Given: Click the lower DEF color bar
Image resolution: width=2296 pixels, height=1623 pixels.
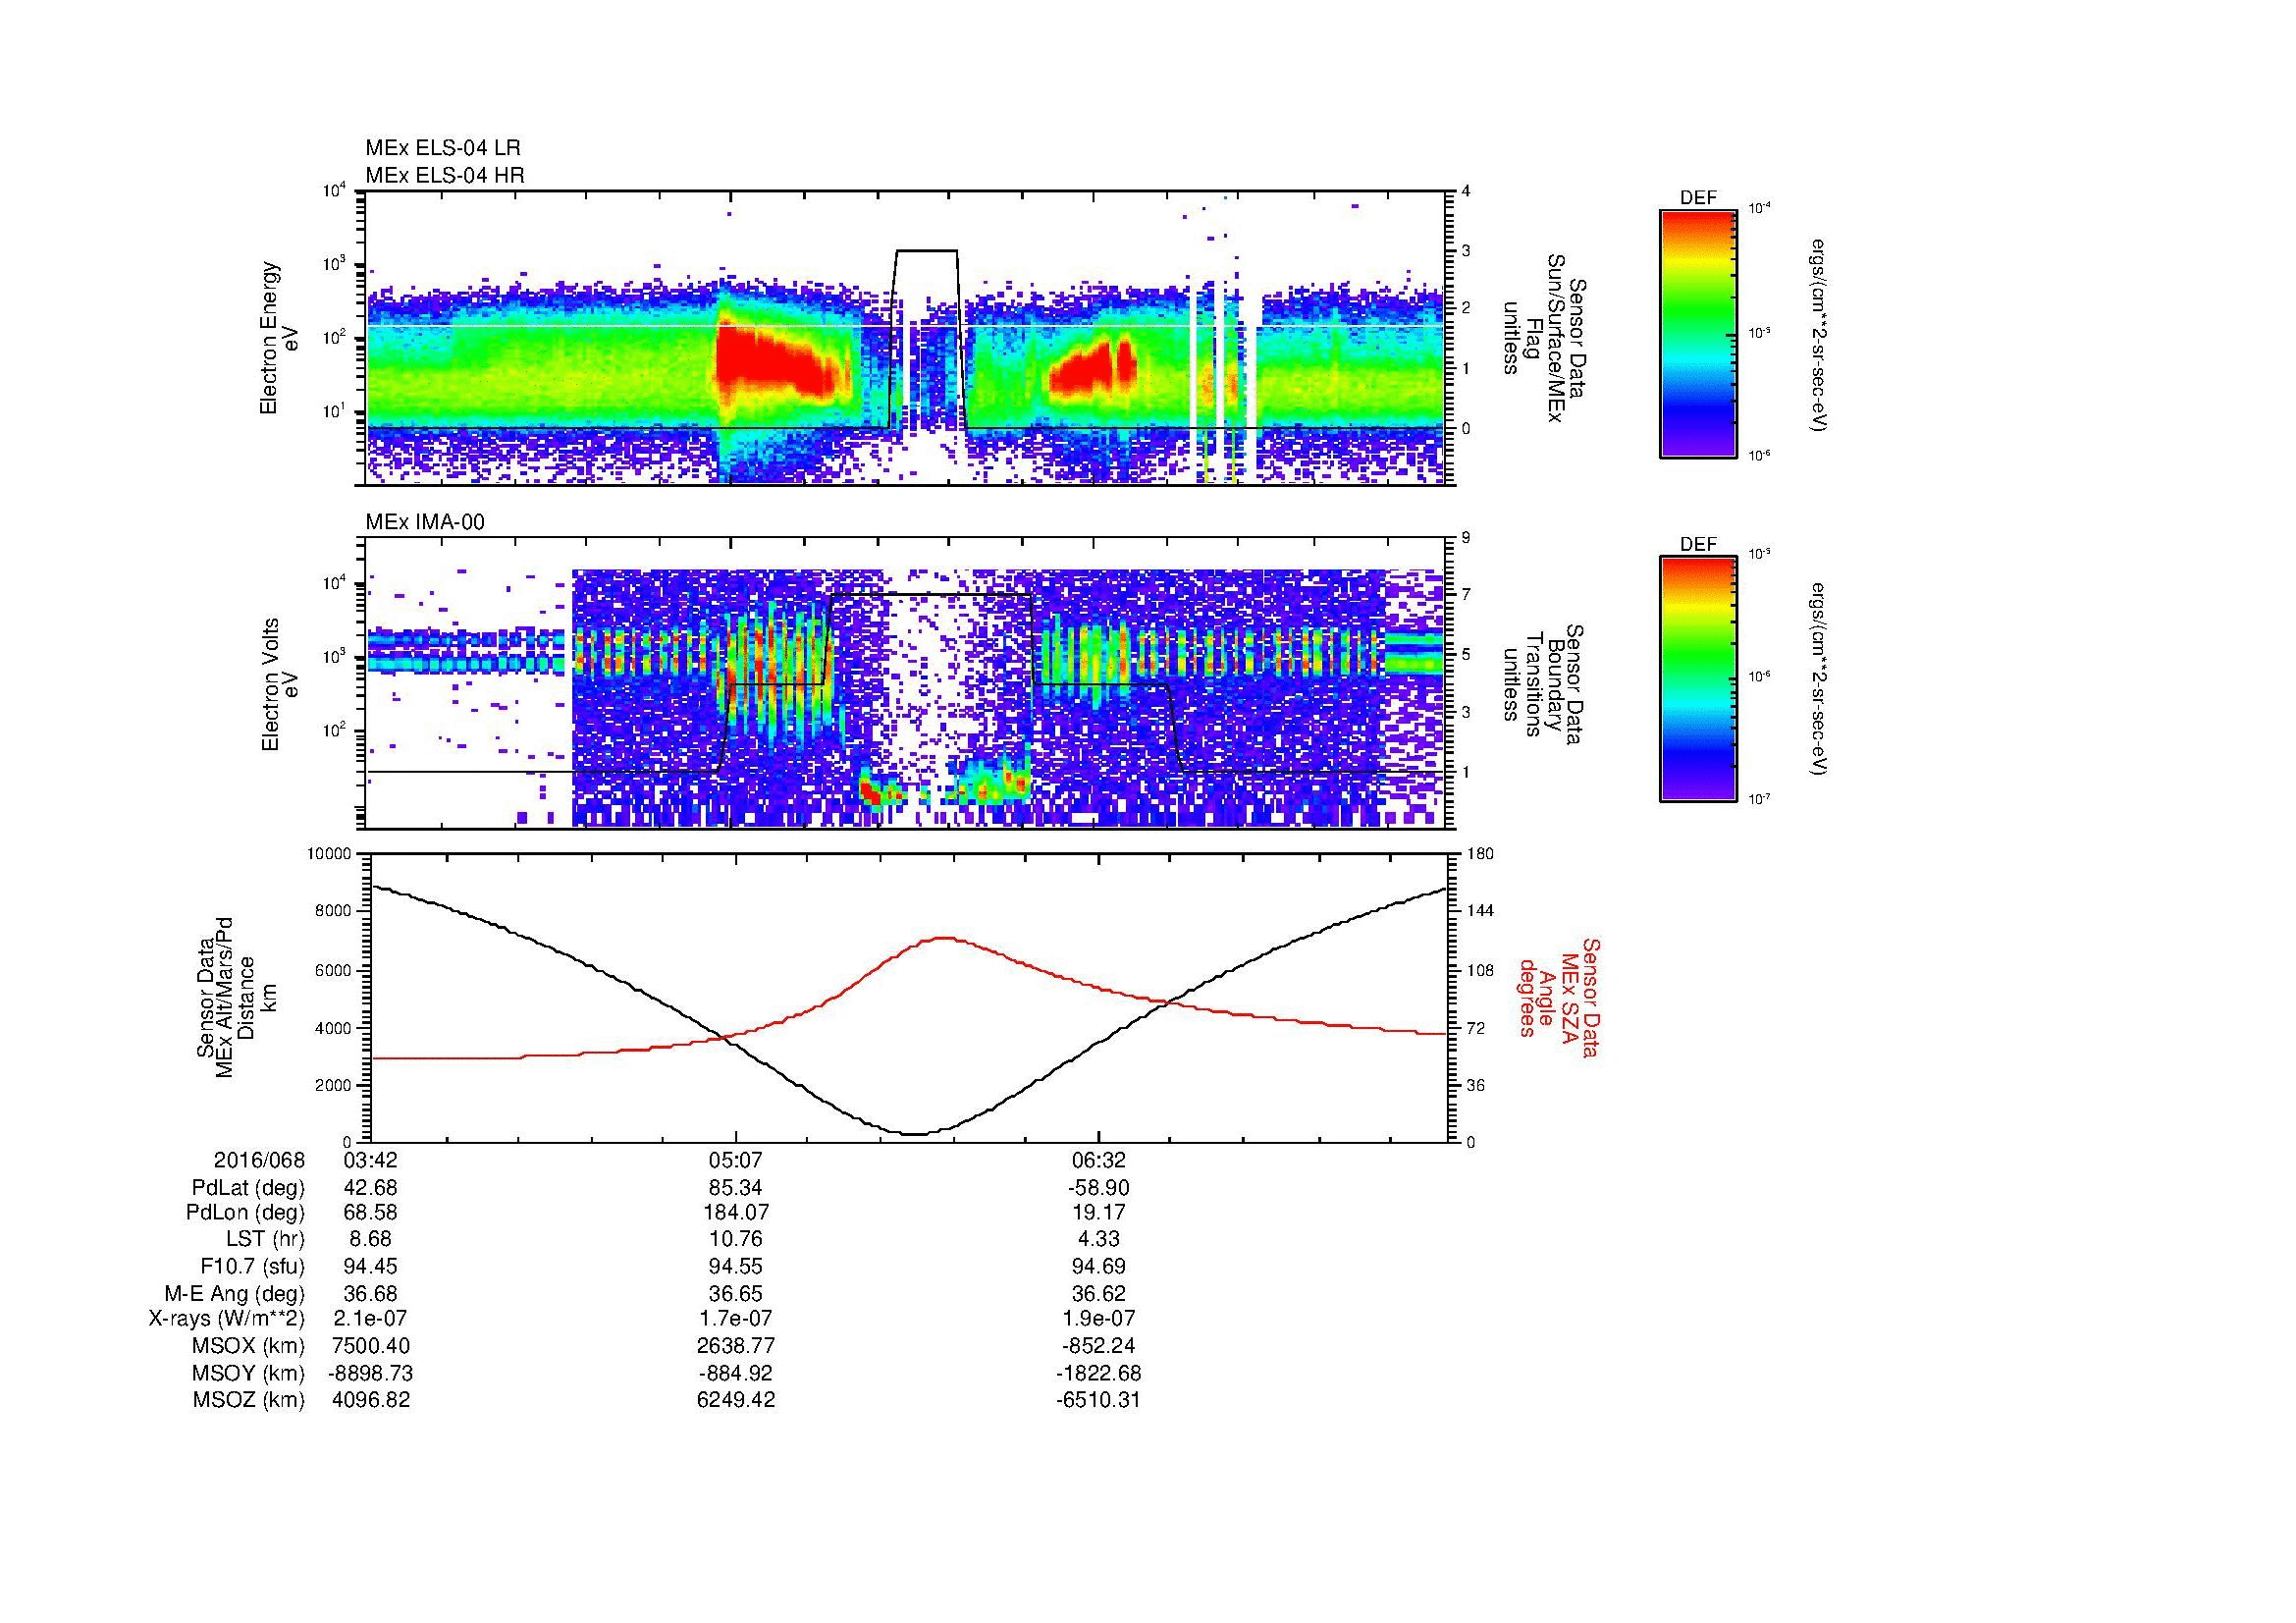Looking at the screenshot, I should pyautogui.click(x=1698, y=679).
